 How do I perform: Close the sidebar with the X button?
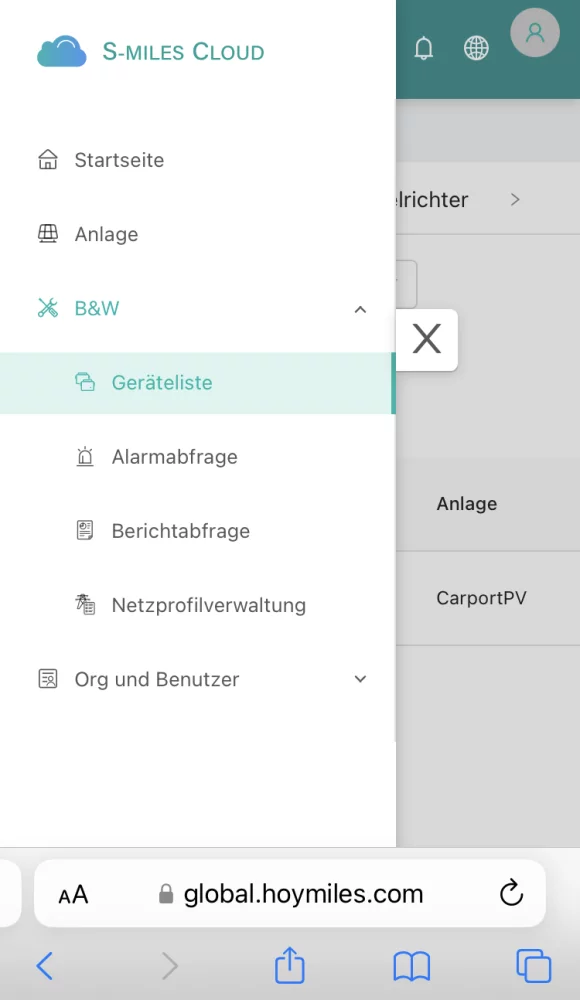427,339
